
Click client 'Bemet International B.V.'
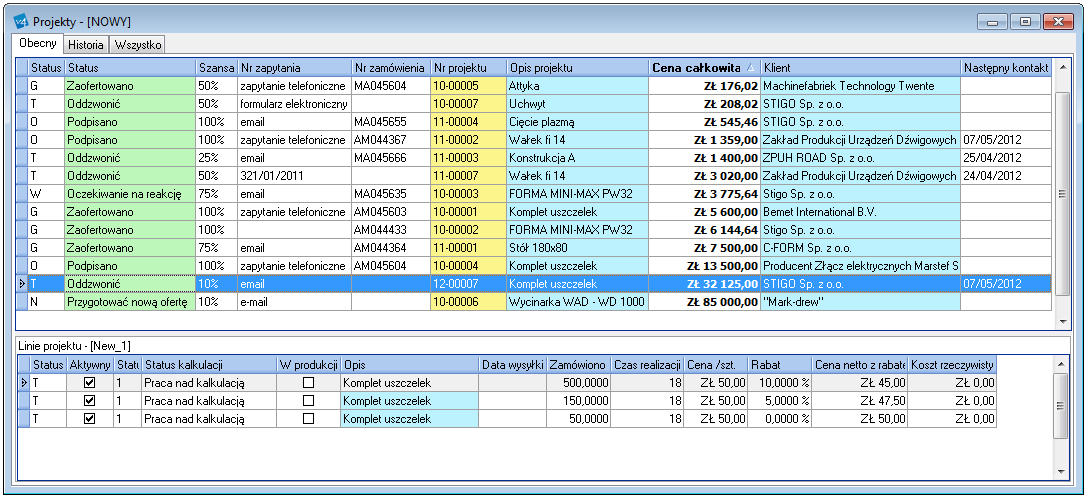(860, 212)
